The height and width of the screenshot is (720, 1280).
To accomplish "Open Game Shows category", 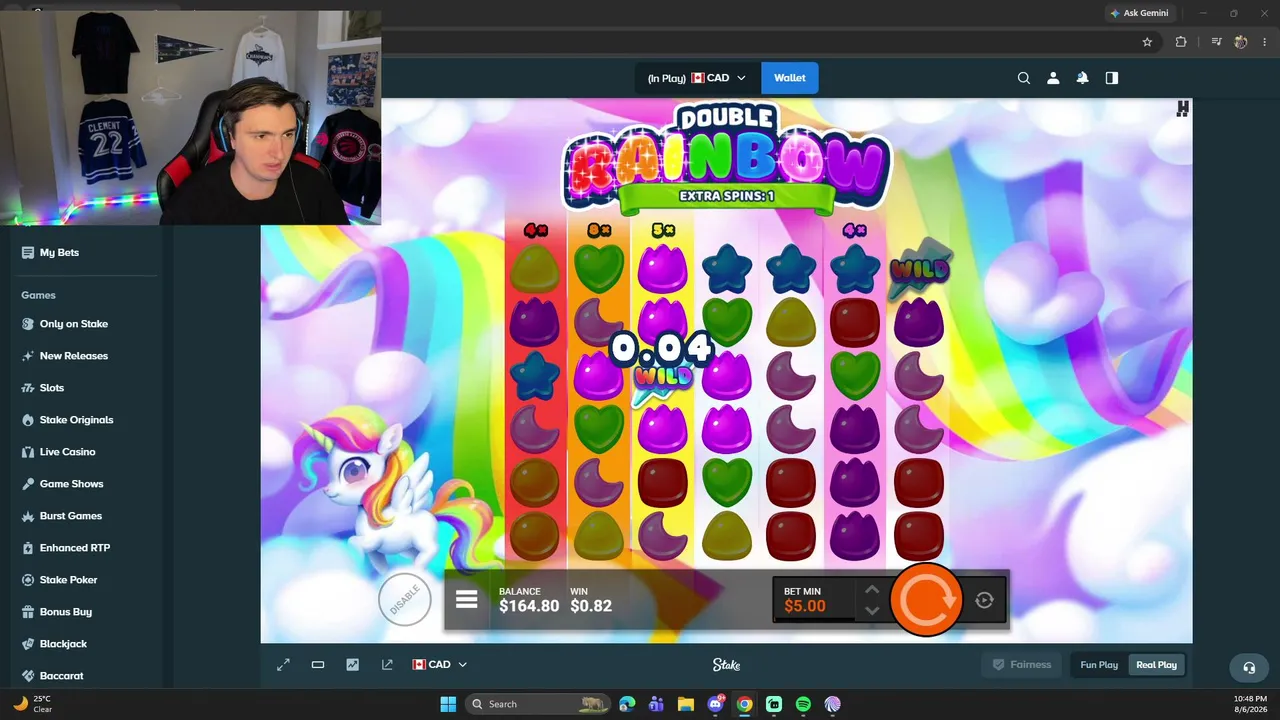I will (71, 484).
